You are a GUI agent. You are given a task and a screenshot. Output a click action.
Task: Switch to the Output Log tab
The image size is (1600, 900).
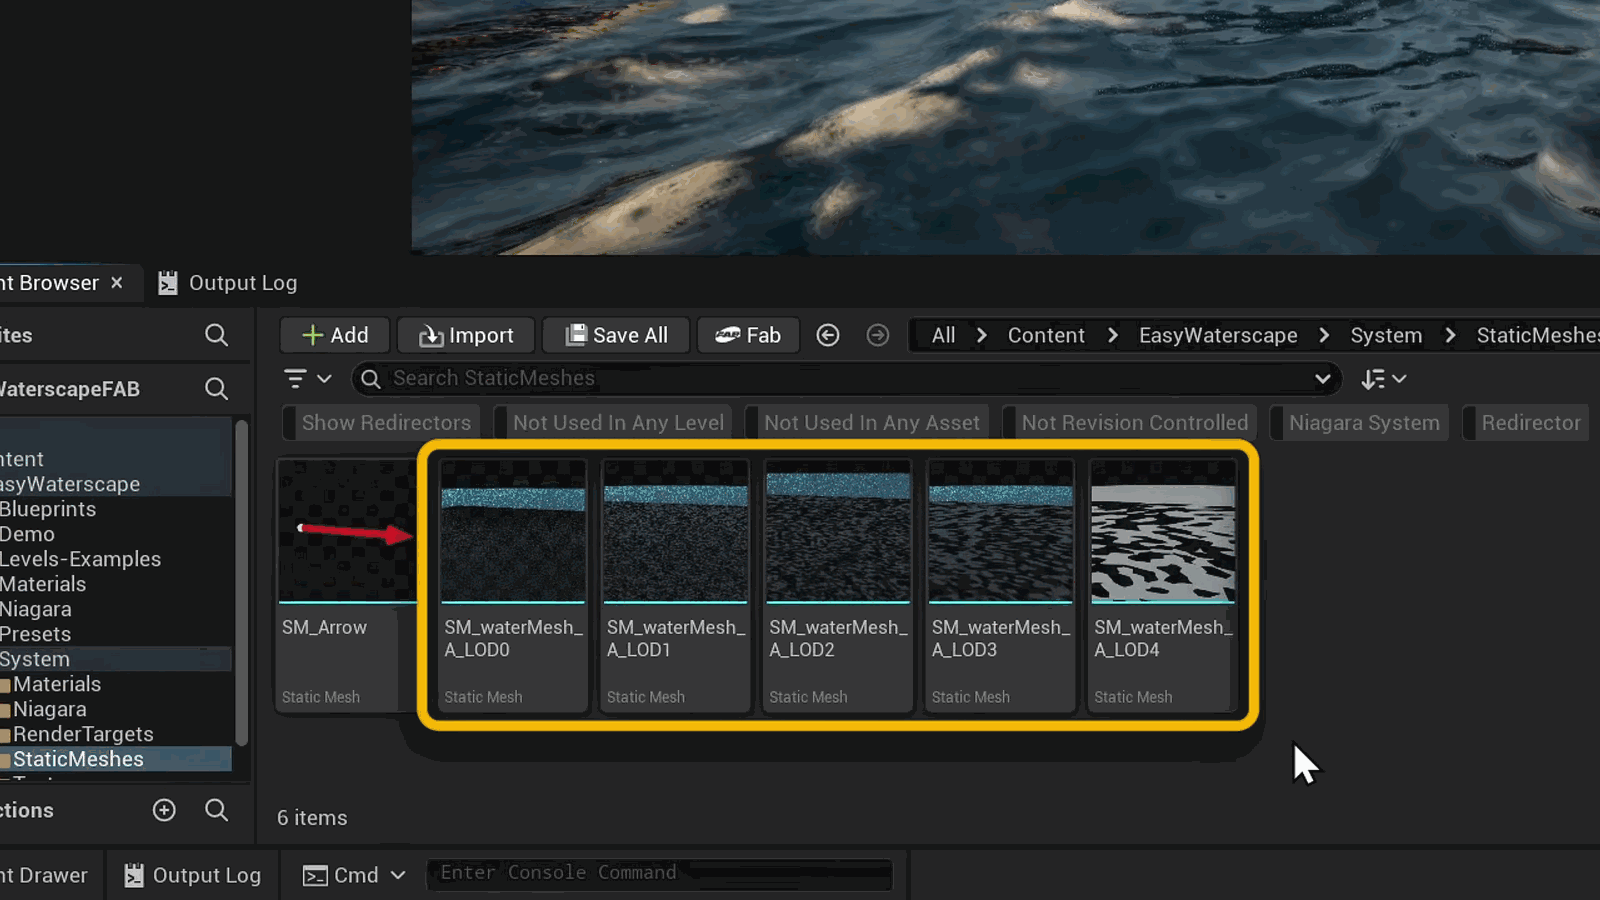pos(228,283)
